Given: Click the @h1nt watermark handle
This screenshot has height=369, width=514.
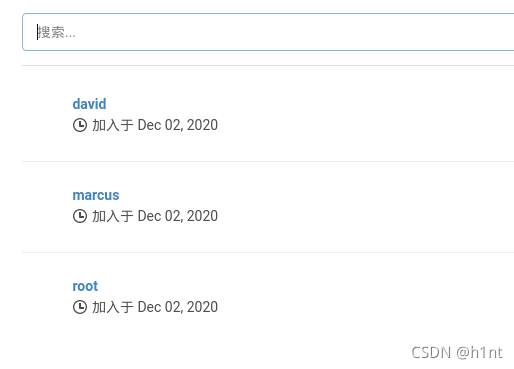Looking at the screenshot, I should (x=479, y=353).
